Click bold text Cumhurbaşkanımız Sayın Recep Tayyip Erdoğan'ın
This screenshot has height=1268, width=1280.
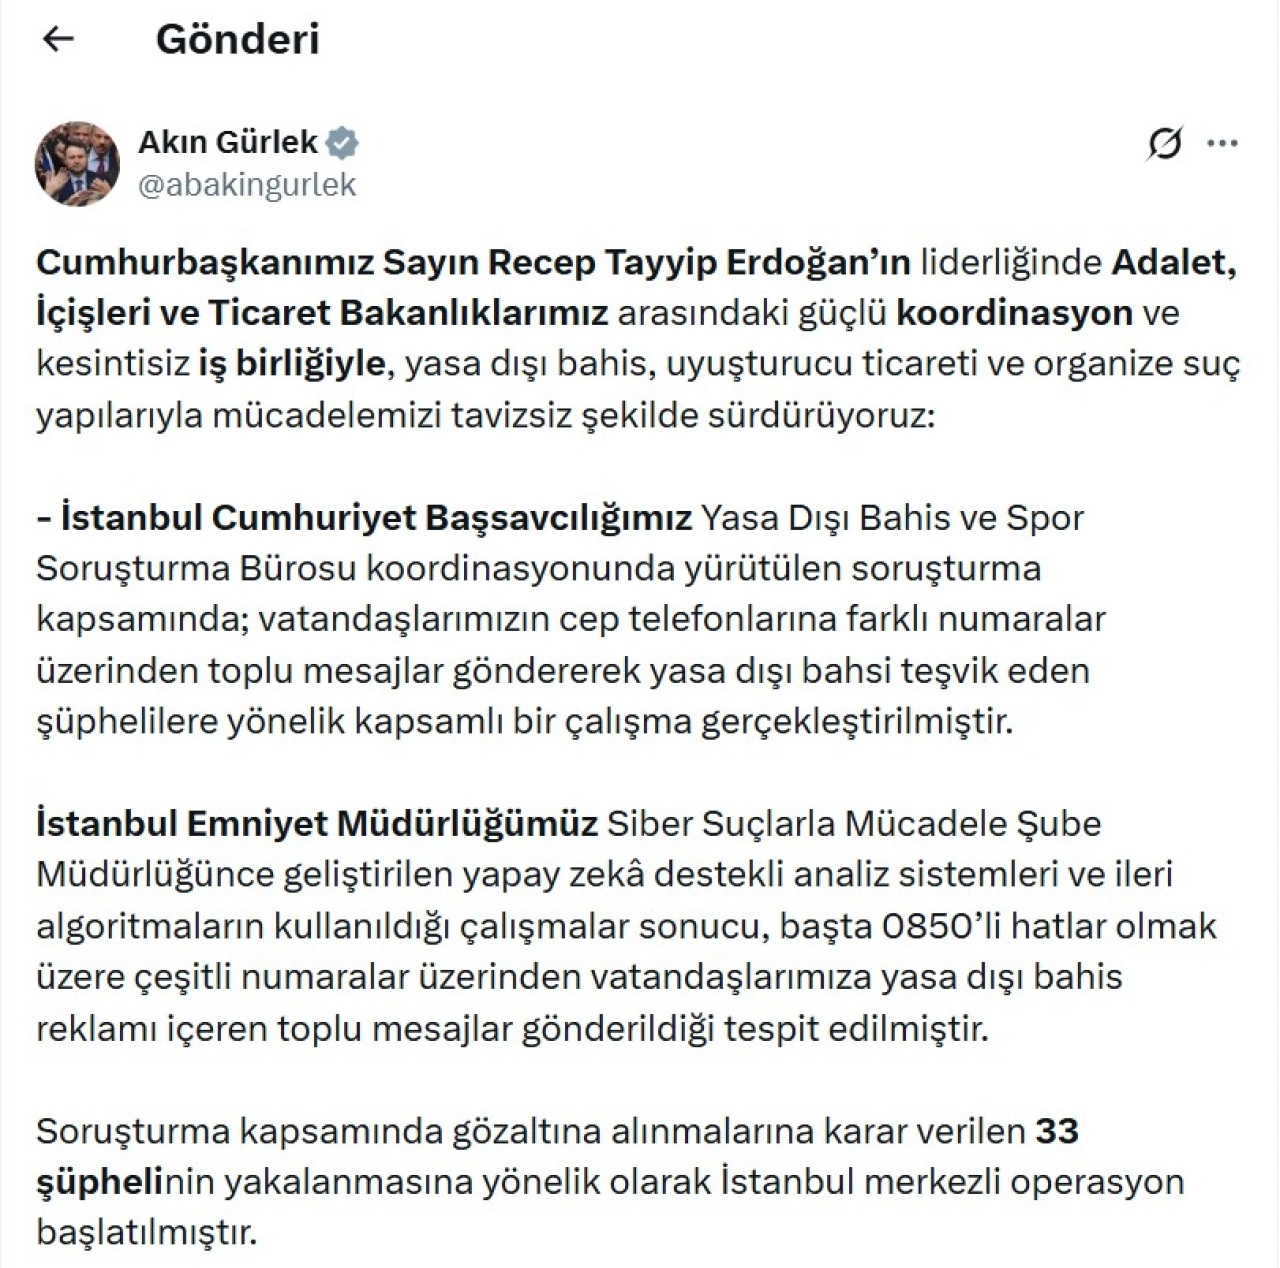click(474, 262)
